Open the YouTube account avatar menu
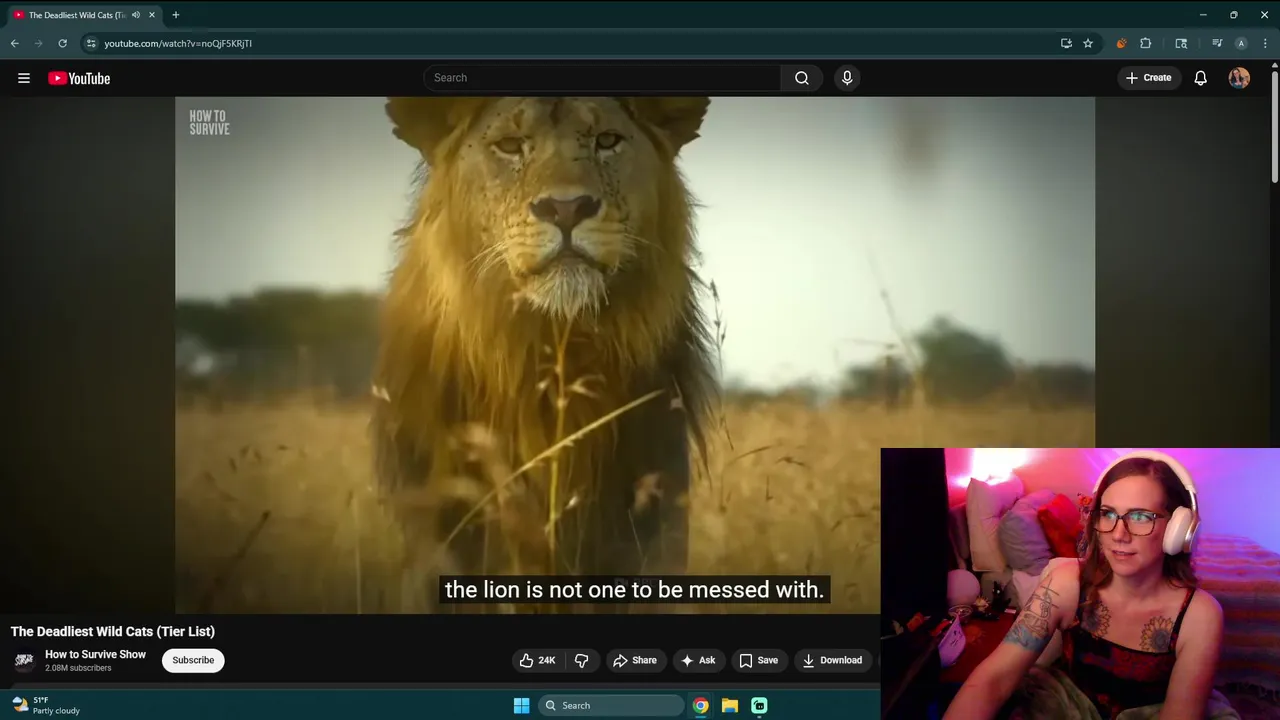1280x720 pixels. tap(1239, 78)
